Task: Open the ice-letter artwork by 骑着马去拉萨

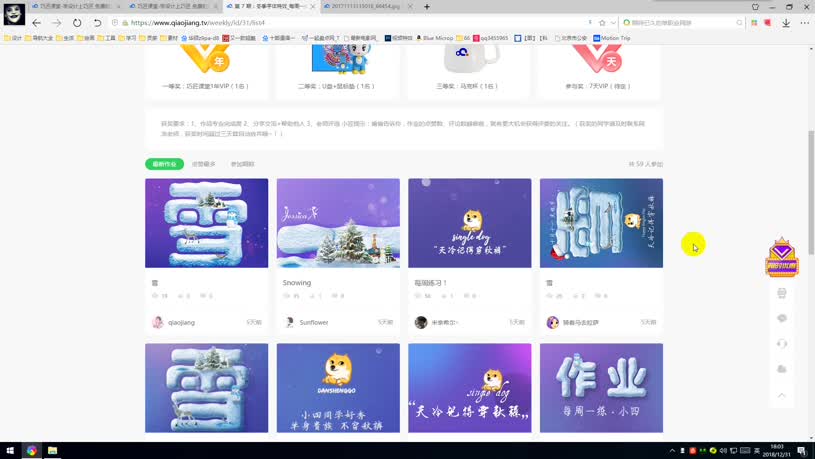Action: click(601, 223)
